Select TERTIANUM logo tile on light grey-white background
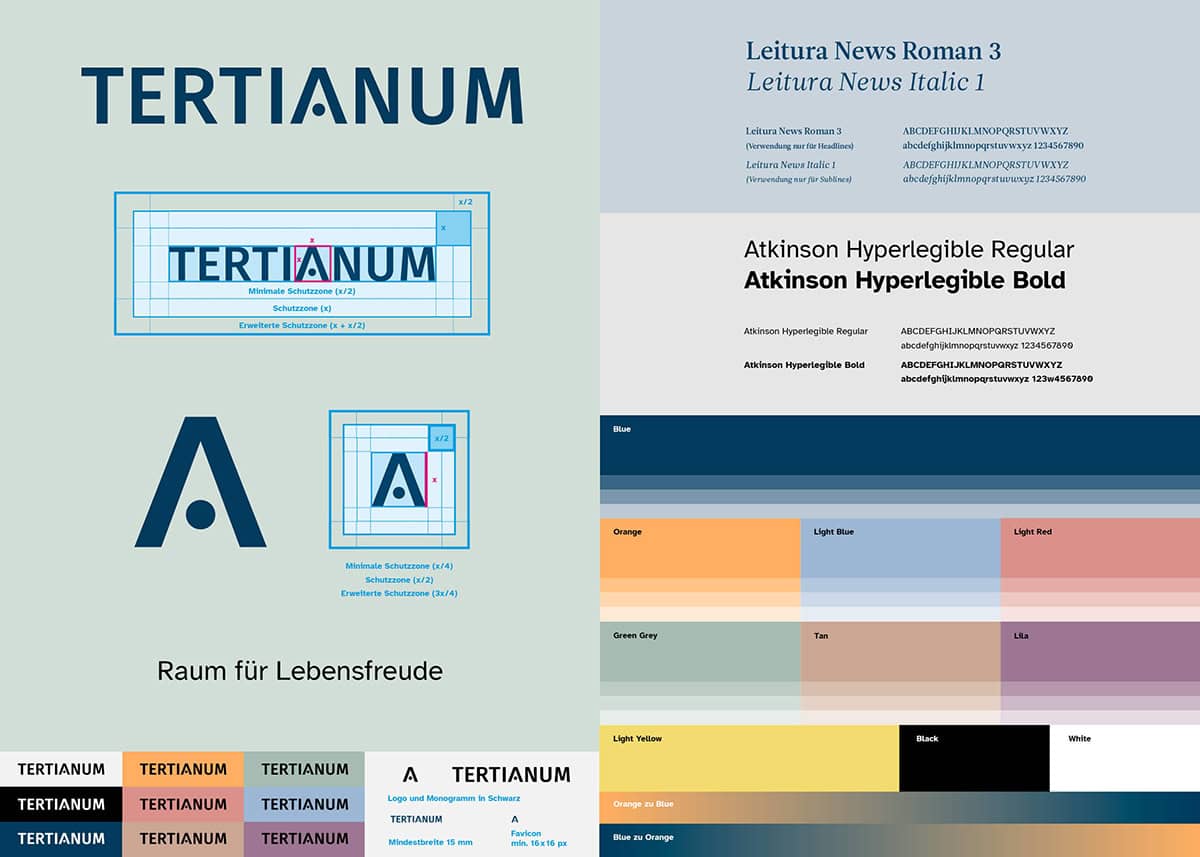1200x857 pixels. click(x=61, y=769)
